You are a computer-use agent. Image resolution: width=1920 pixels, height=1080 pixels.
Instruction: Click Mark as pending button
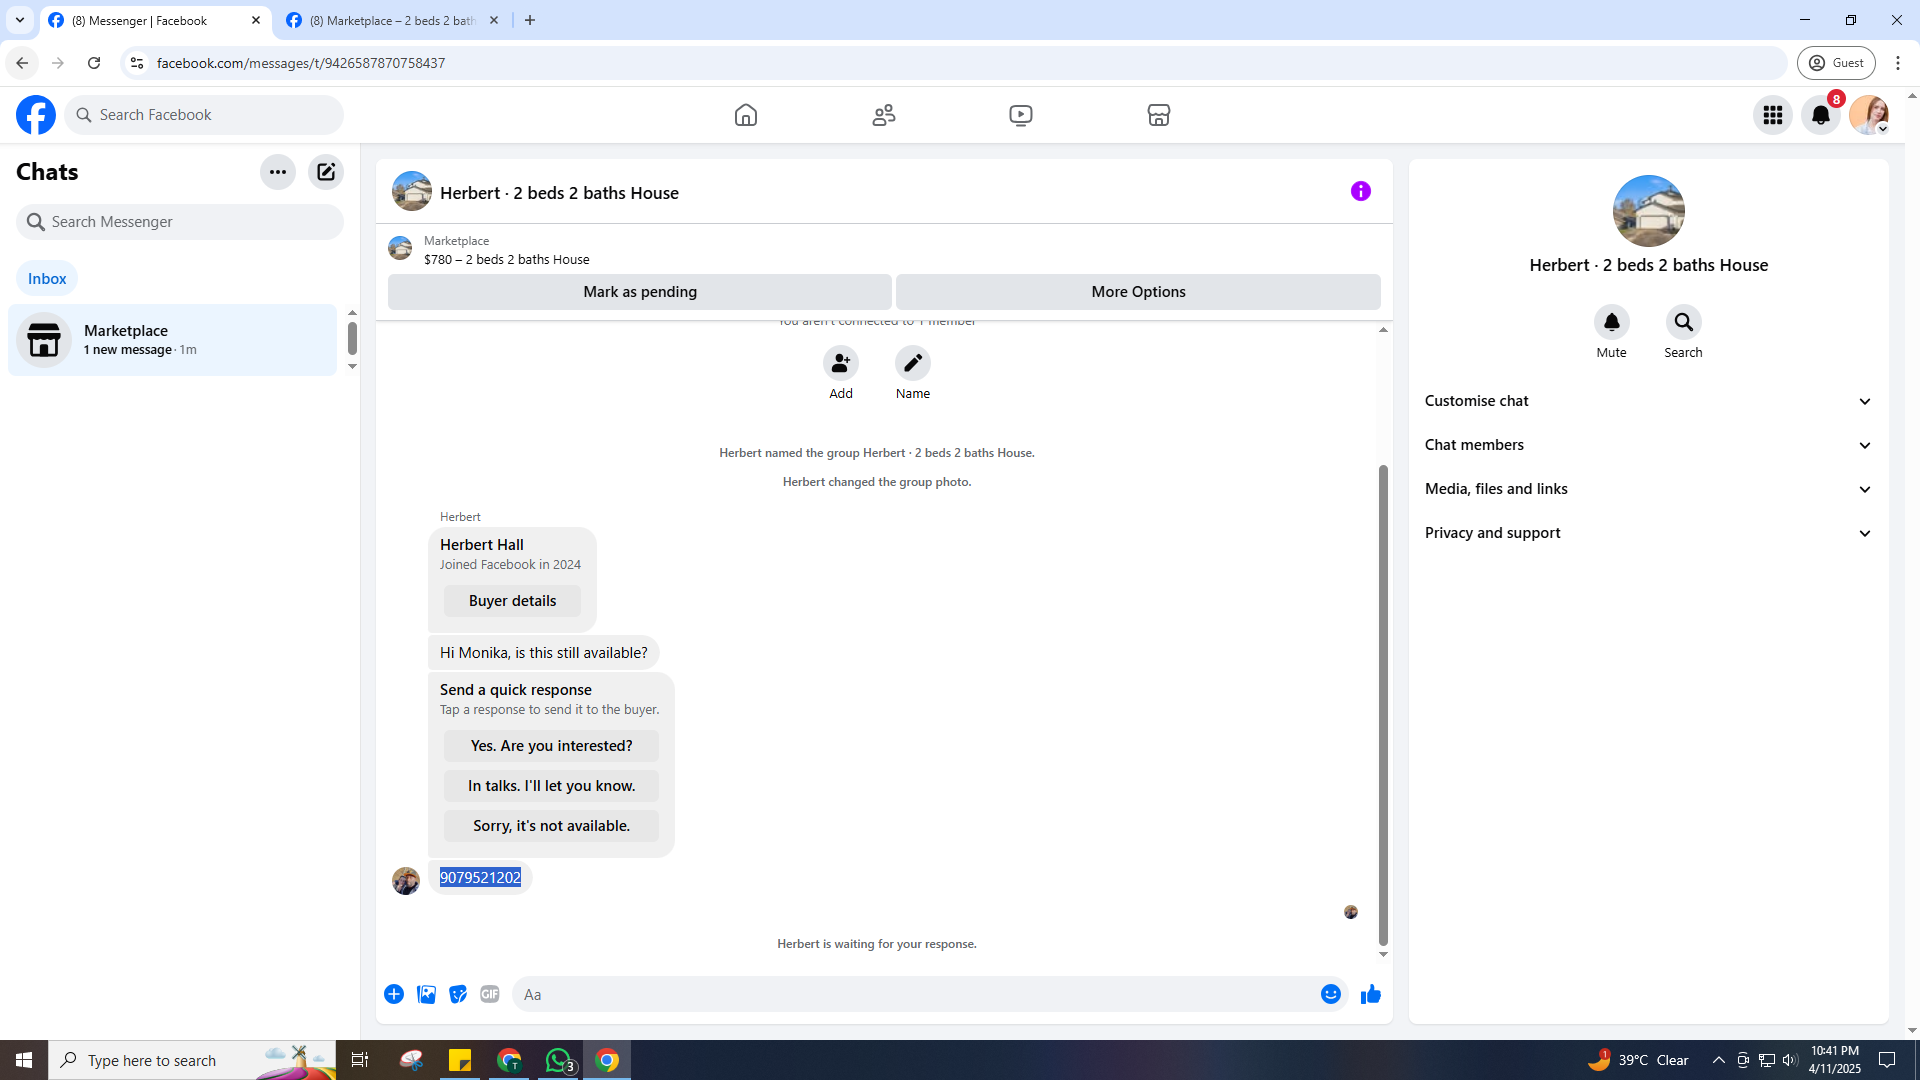pos(640,292)
